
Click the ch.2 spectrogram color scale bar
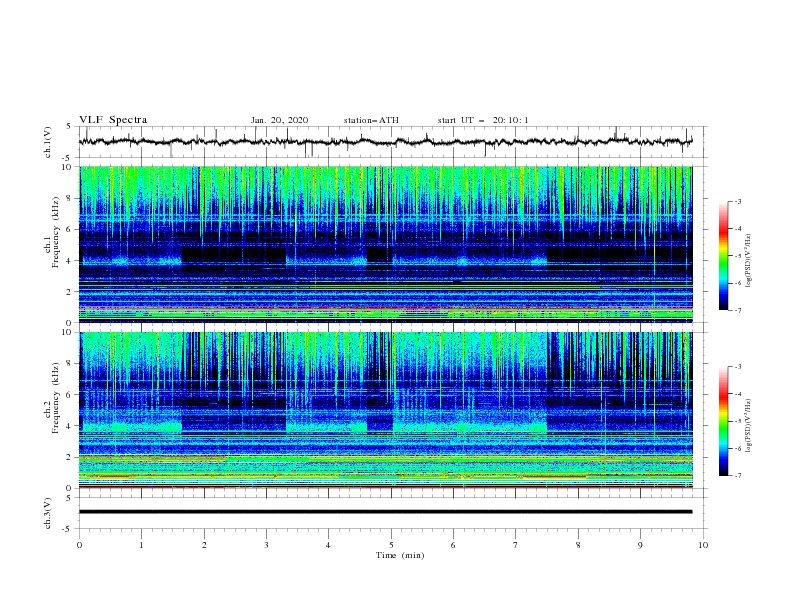click(723, 421)
